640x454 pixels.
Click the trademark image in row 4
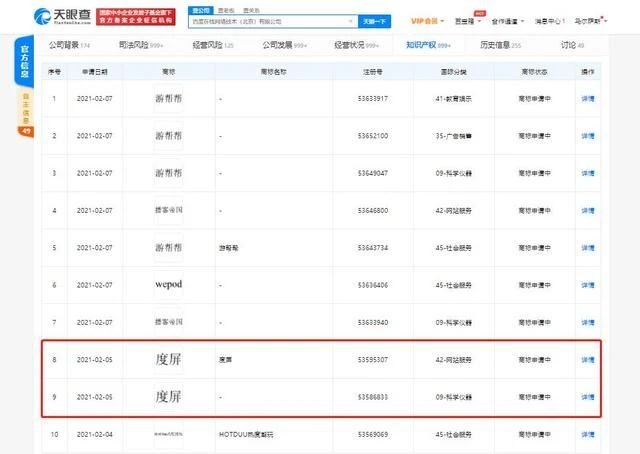click(x=169, y=210)
